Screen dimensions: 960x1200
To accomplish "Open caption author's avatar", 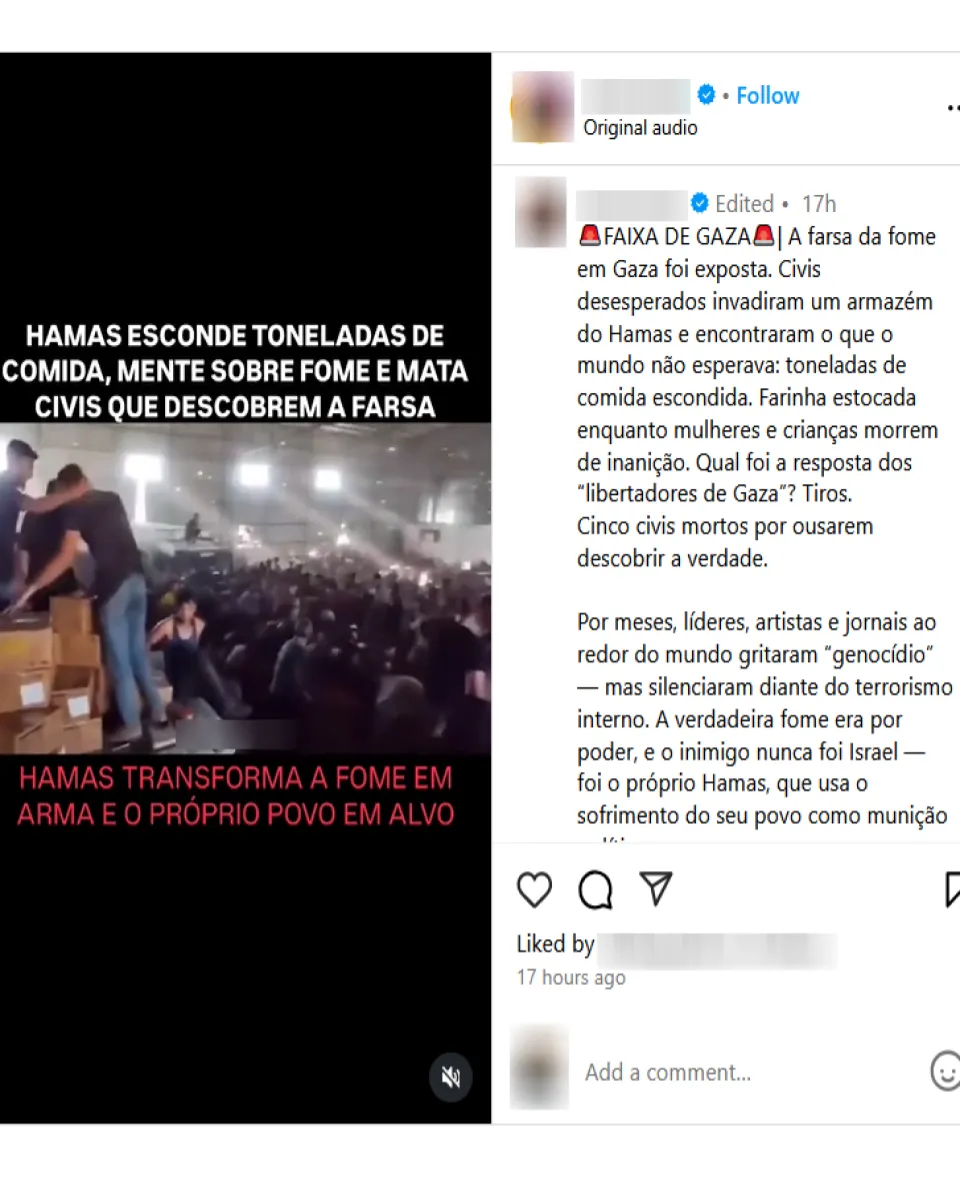I will click(541, 212).
